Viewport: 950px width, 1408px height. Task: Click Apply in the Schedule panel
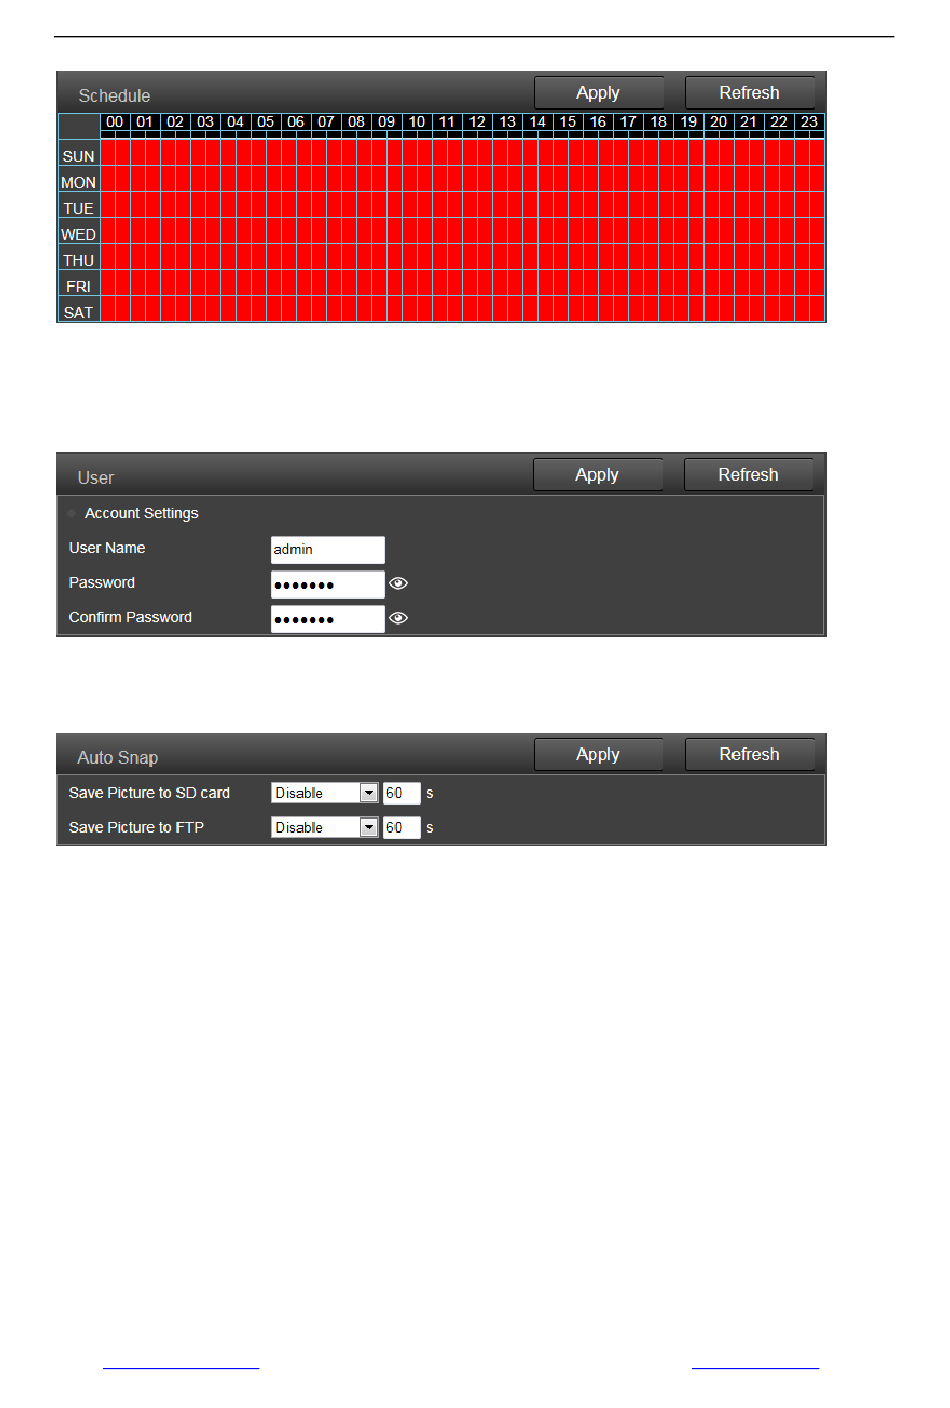click(598, 93)
